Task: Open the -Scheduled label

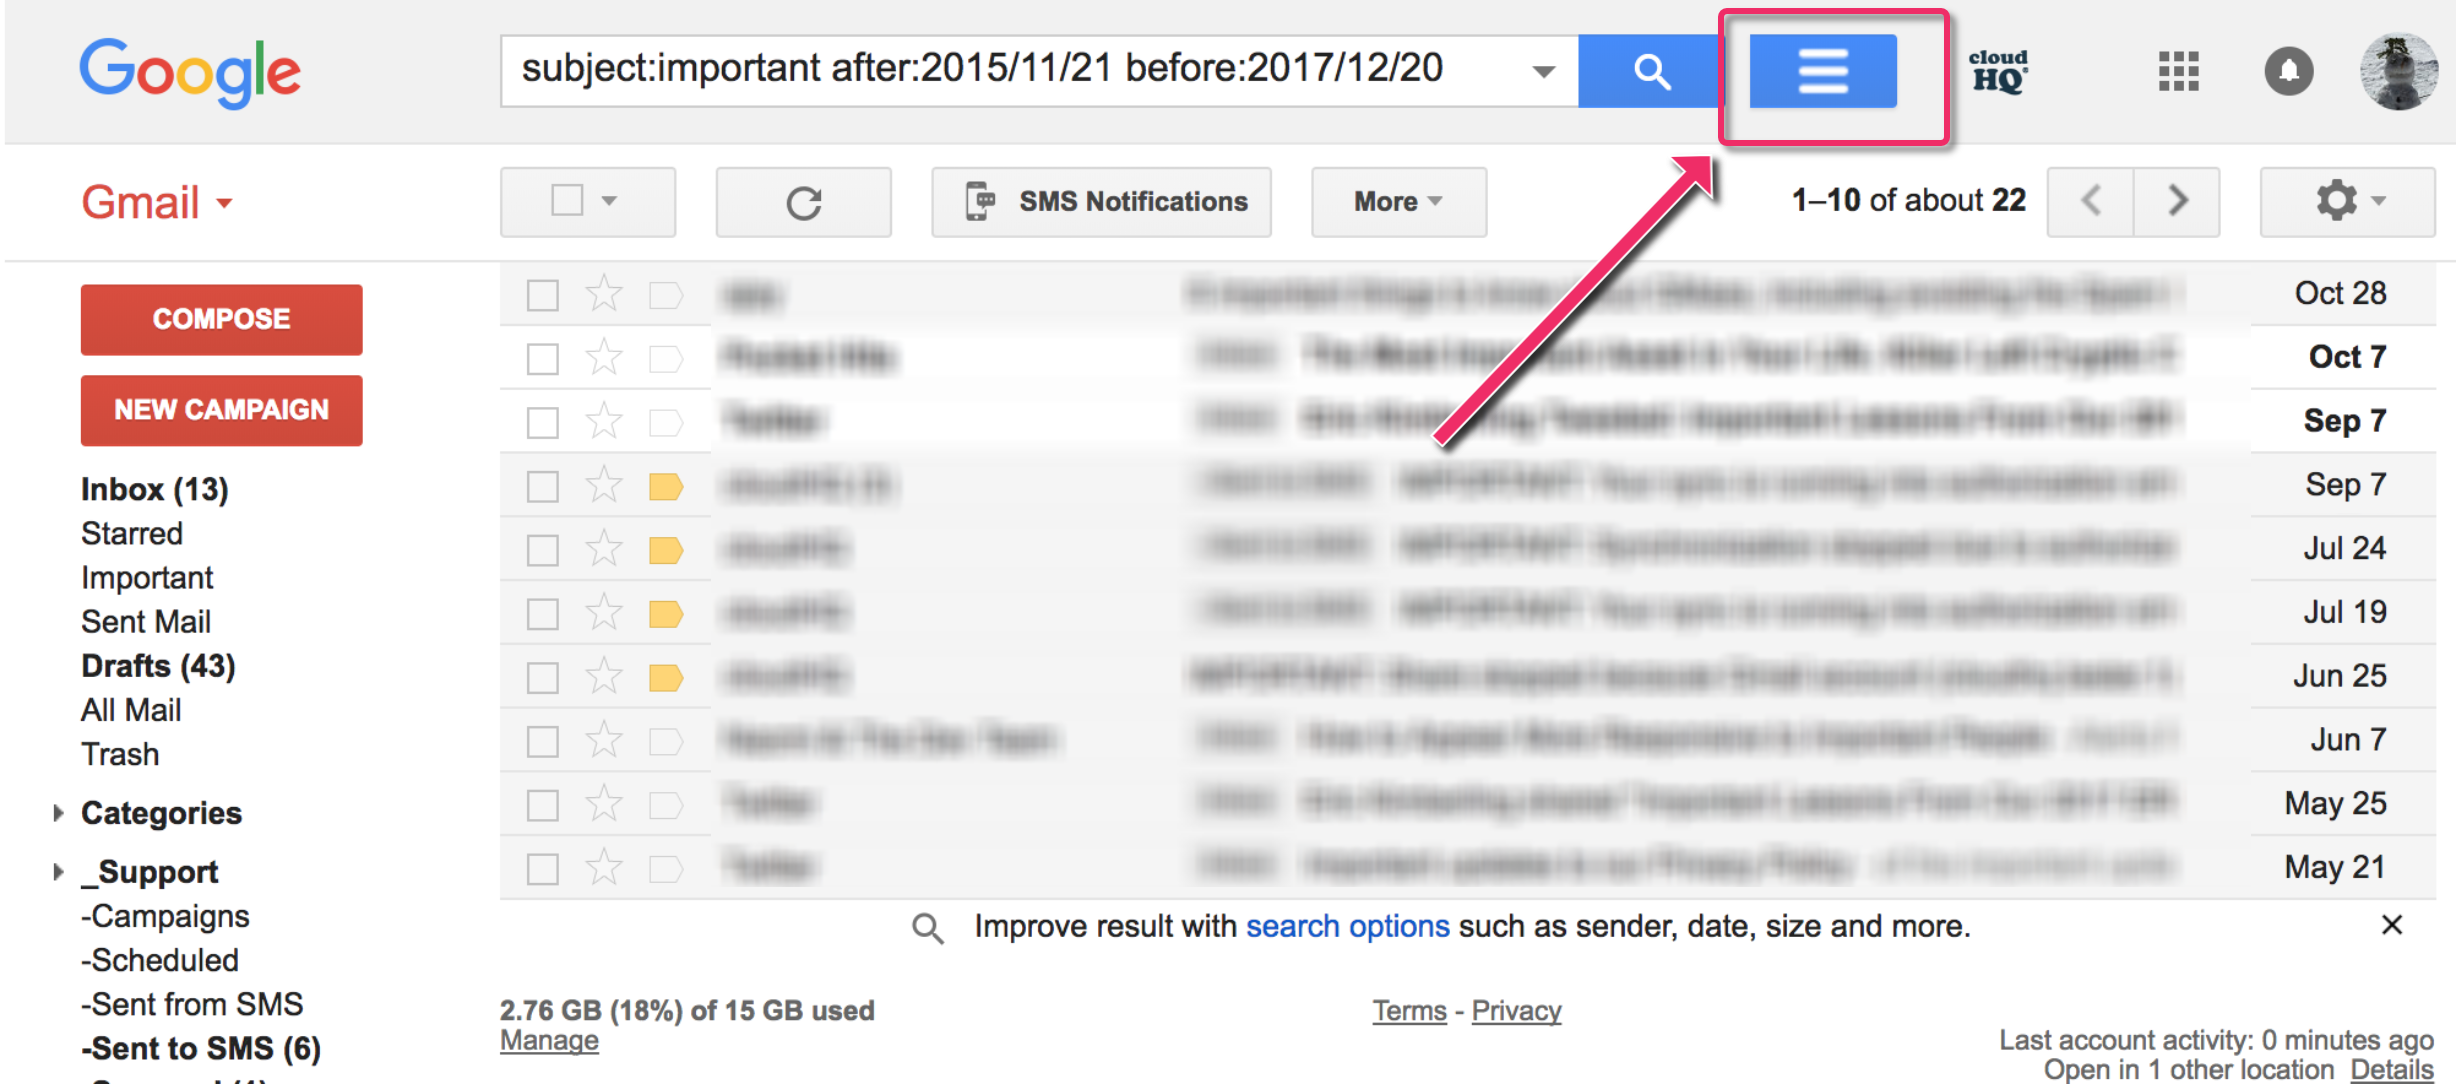Action: [x=160, y=959]
